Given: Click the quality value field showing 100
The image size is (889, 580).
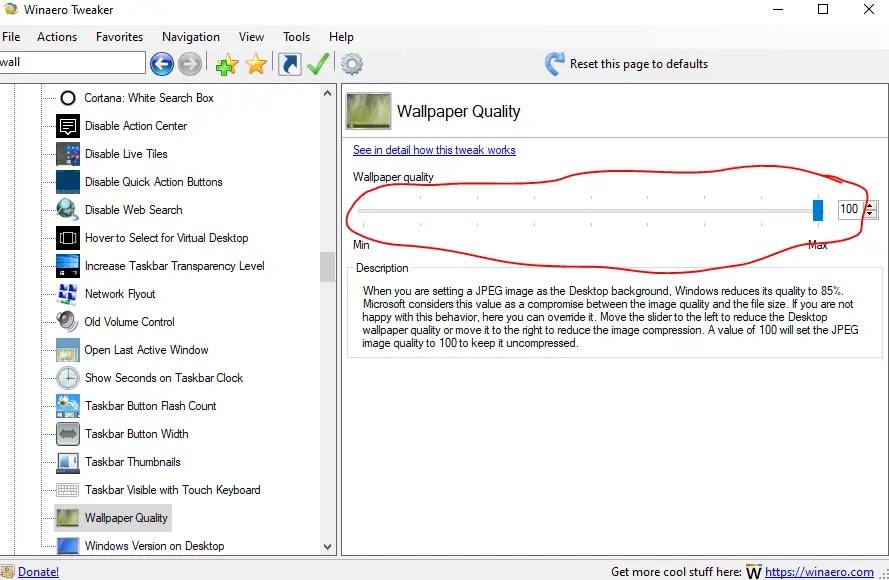Looking at the screenshot, I should tap(851, 209).
